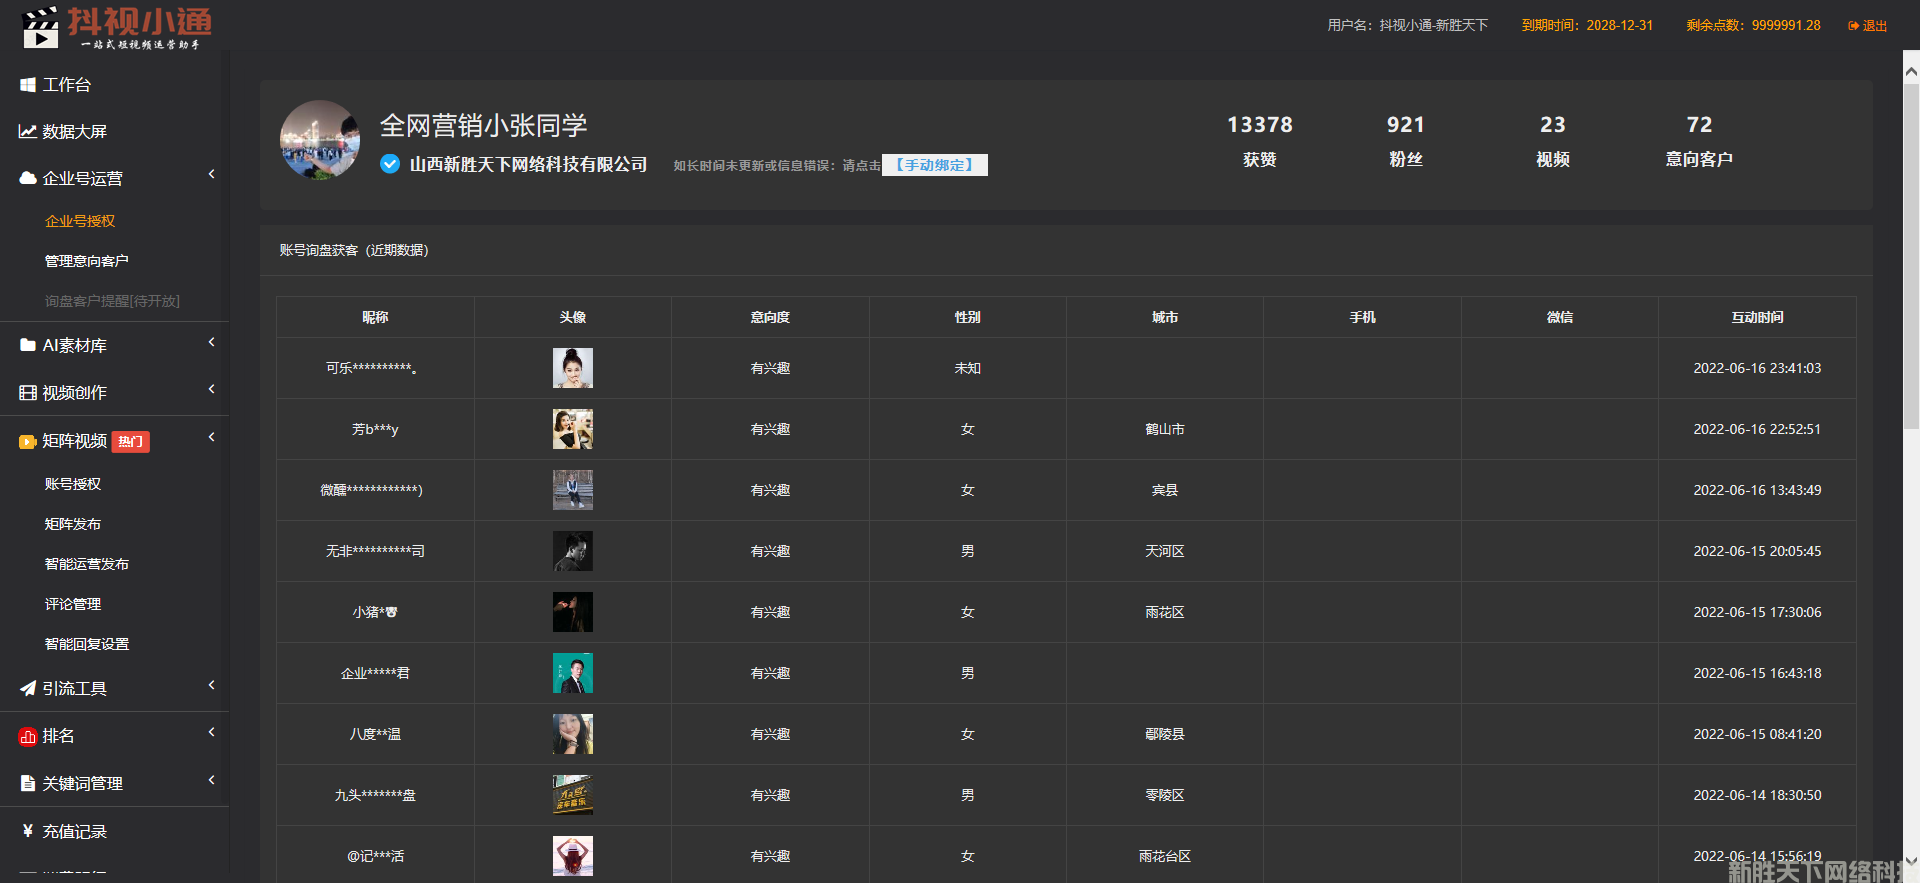Click the blue verified badge icon
The width and height of the screenshot is (1920, 883).
tap(390, 164)
